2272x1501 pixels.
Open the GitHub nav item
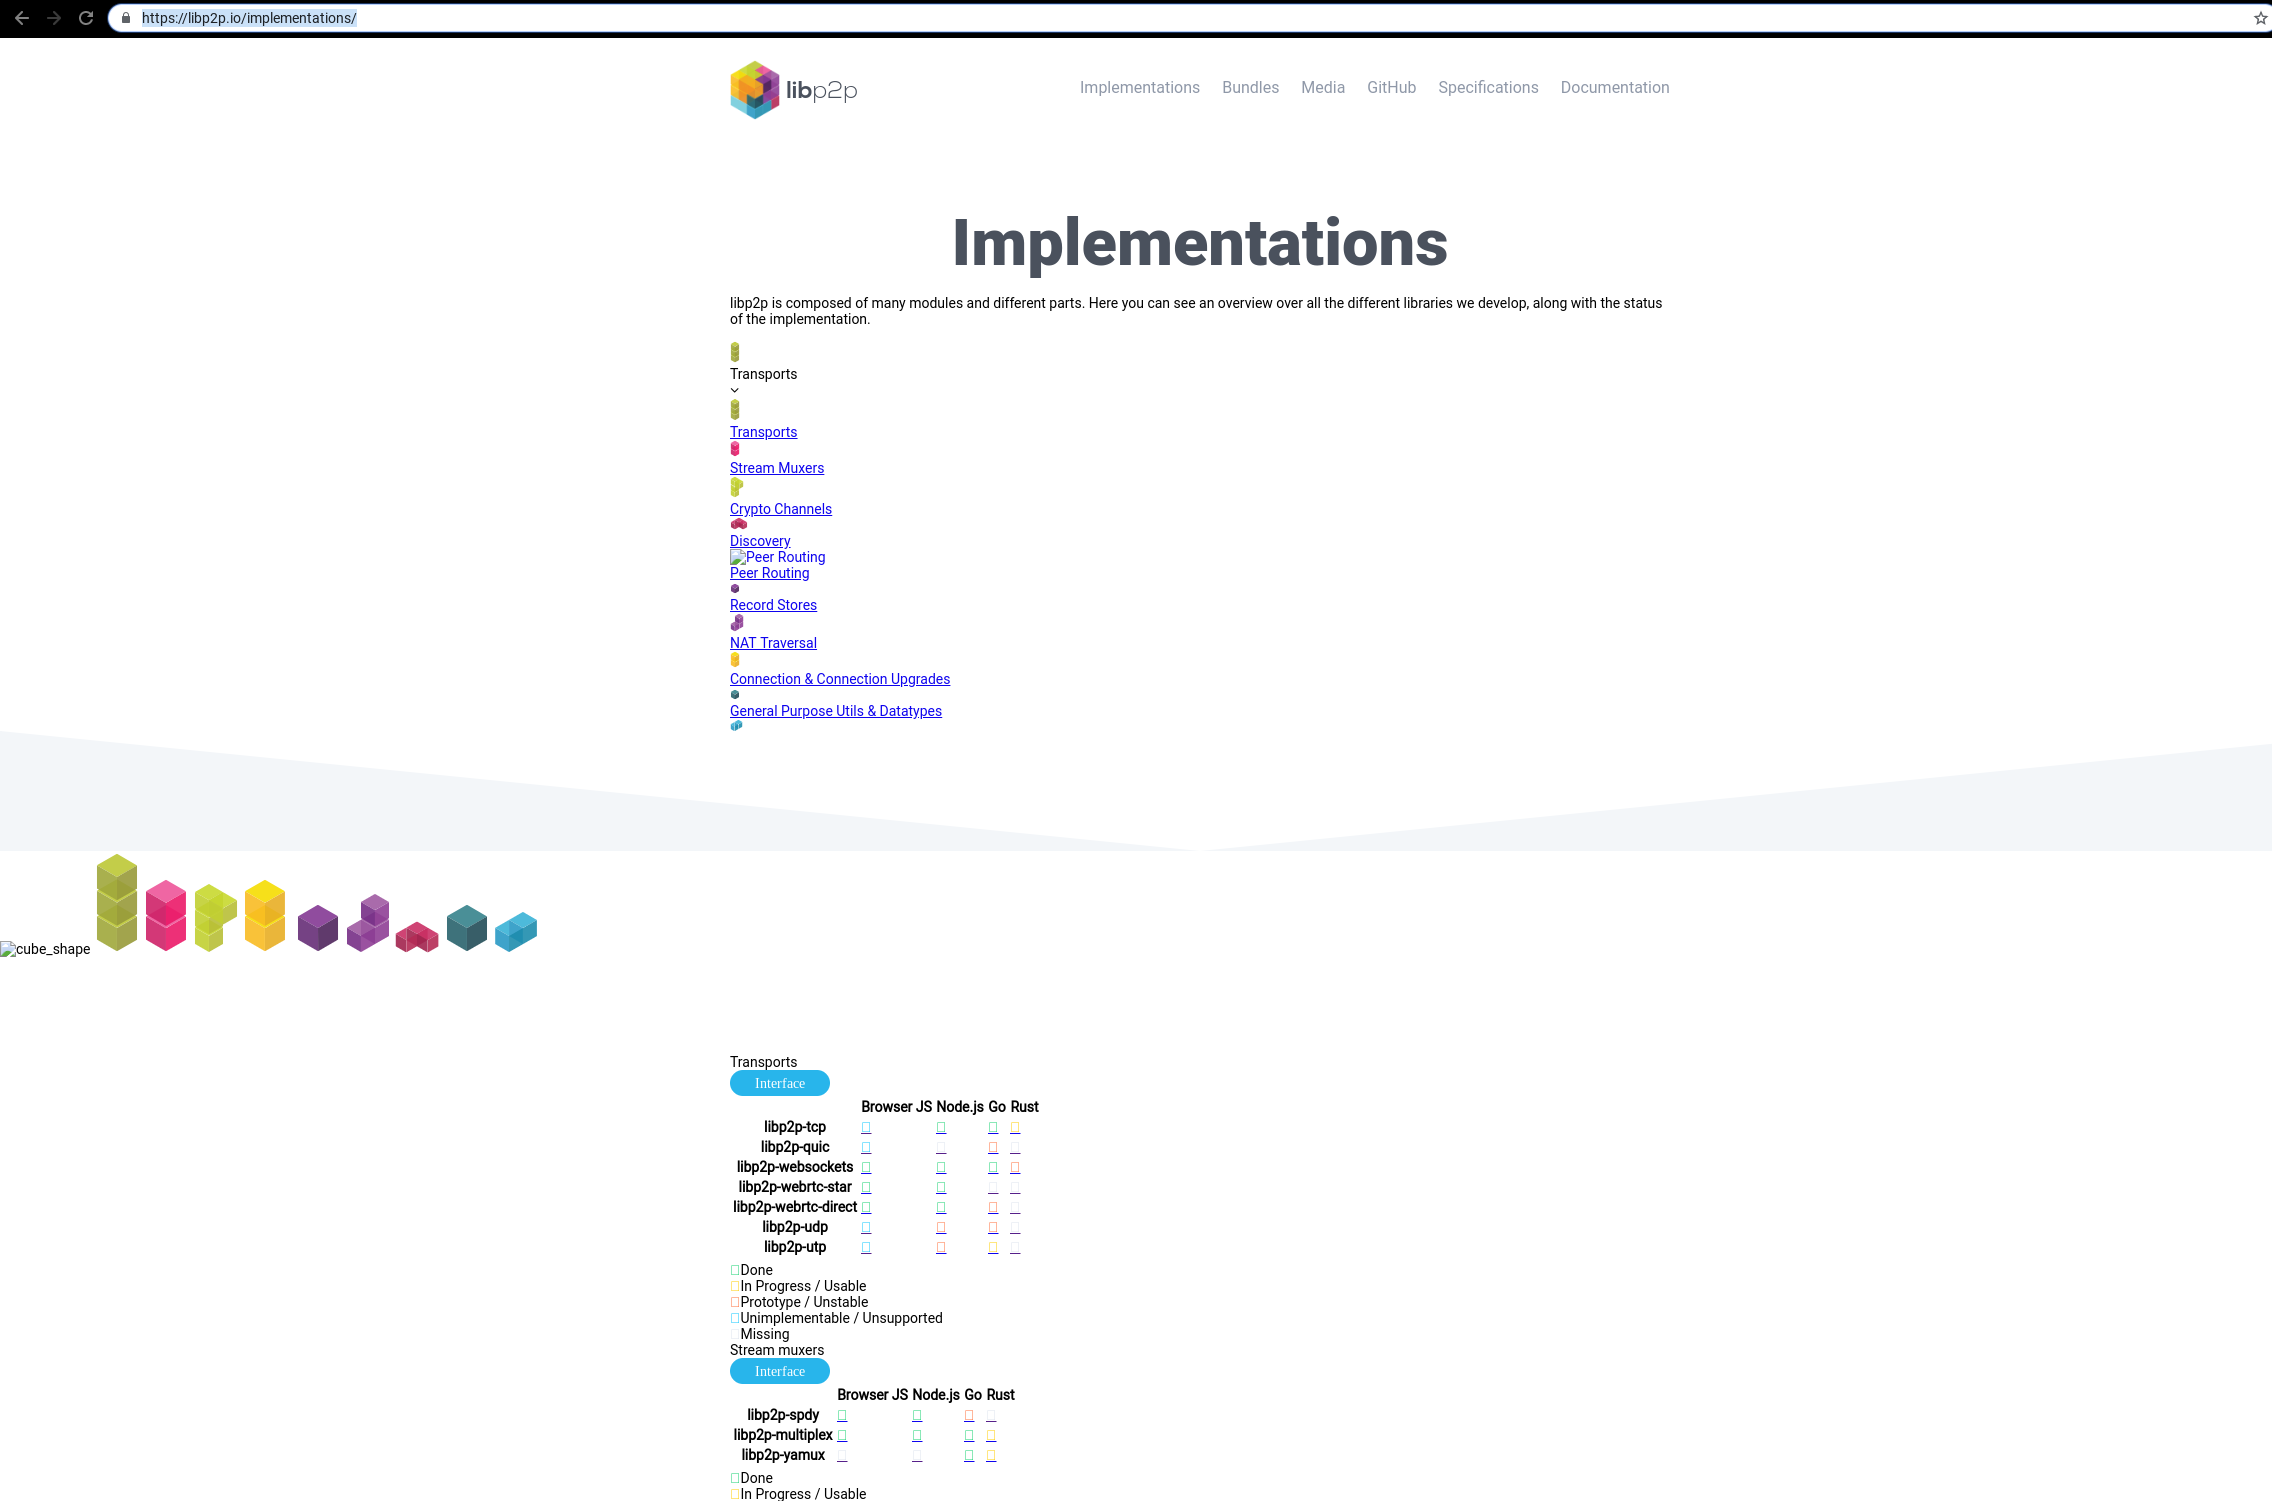pyautogui.click(x=1392, y=88)
